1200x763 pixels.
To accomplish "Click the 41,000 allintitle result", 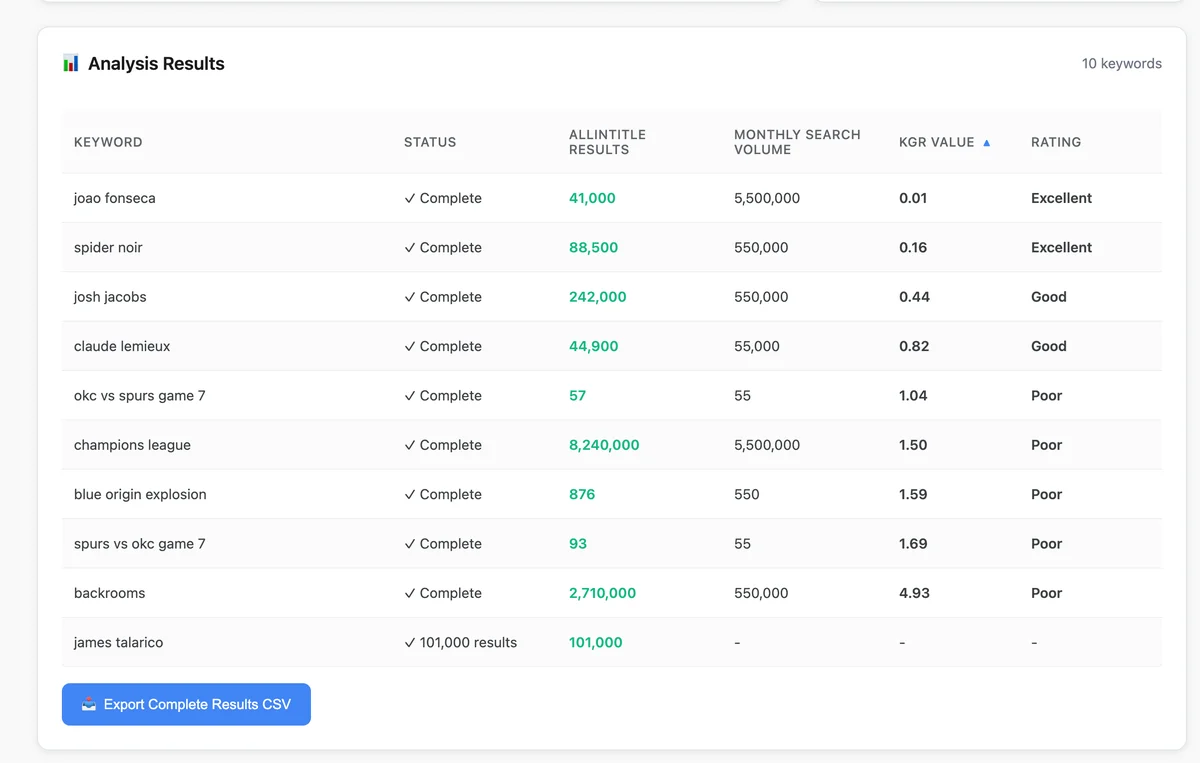I will (592, 198).
